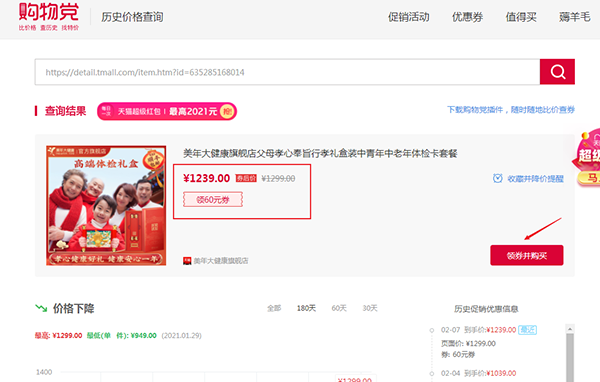Open 优惠券 in top navigation

(x=467, y=17)
